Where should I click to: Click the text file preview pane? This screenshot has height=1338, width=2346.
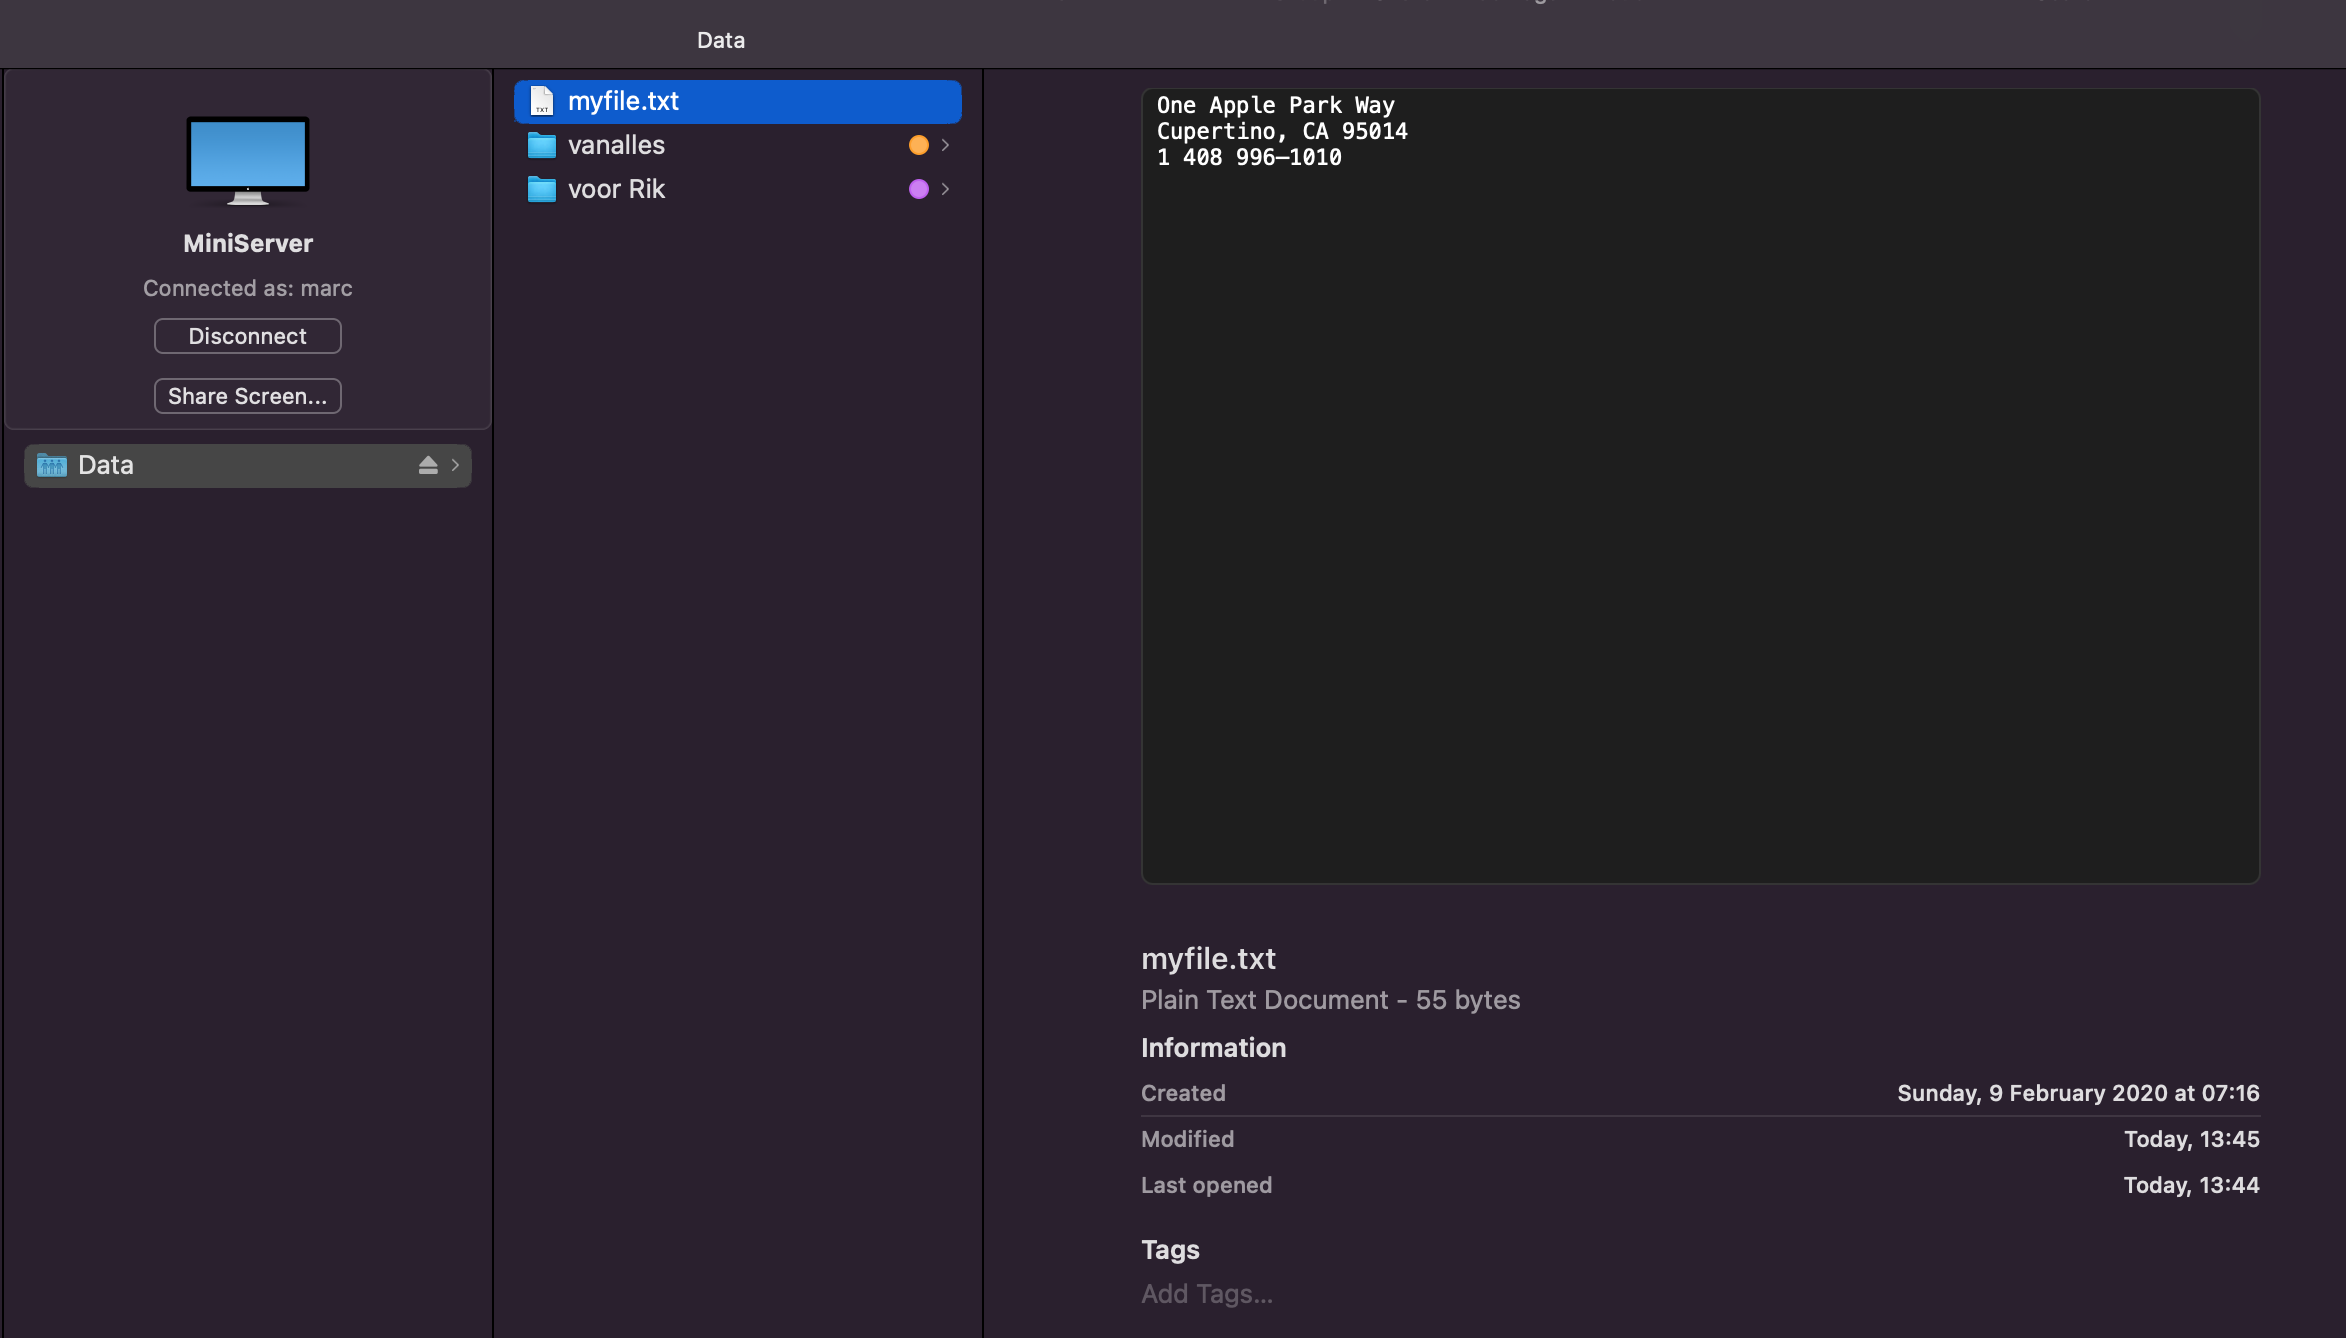pyautogui.click(x=1700, y=486)
